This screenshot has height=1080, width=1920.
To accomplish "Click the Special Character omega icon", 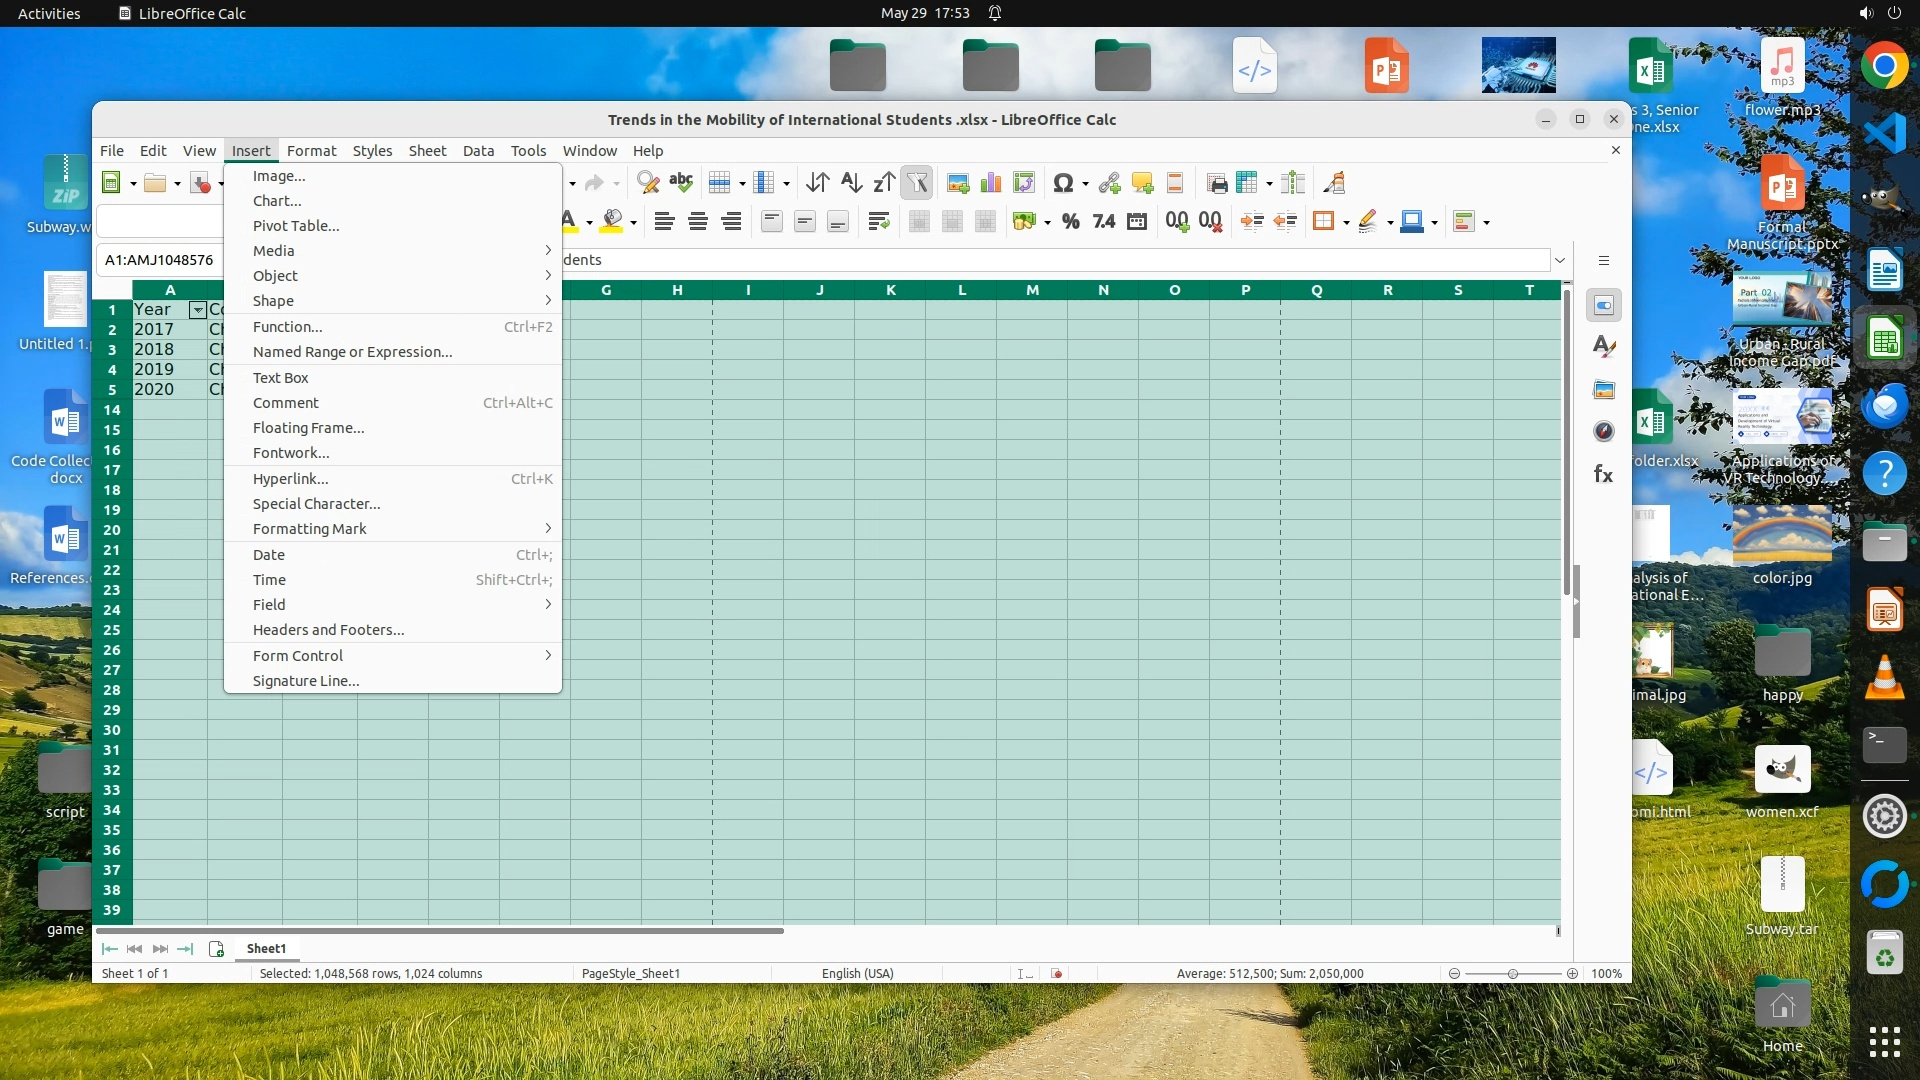I will tap(1062, 183).
